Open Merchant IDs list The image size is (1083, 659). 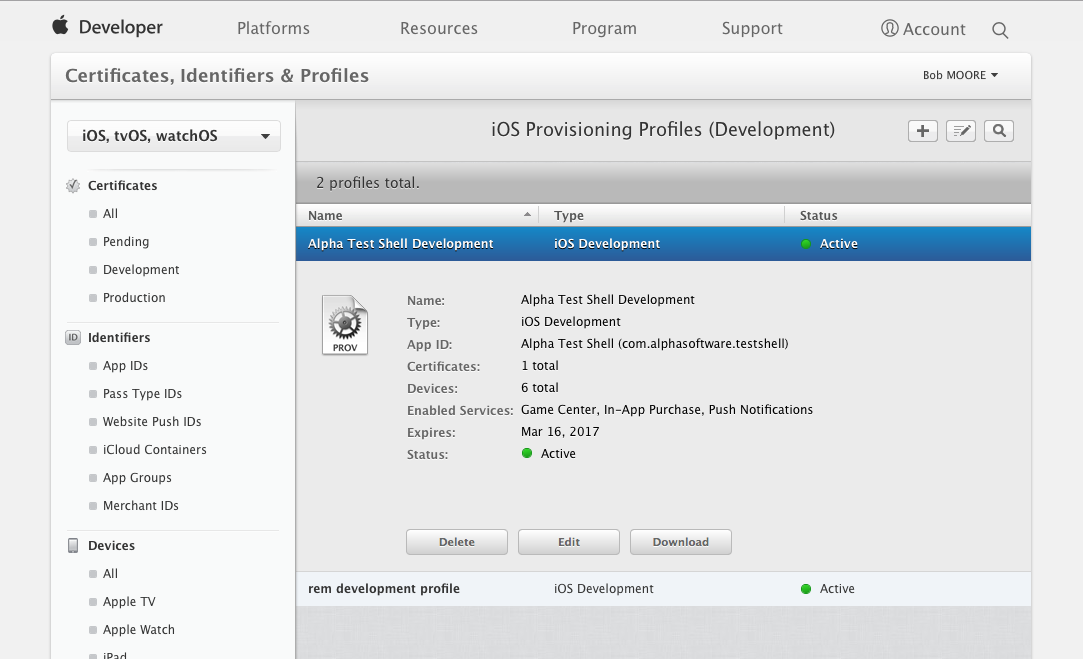[x=140, y=506]
